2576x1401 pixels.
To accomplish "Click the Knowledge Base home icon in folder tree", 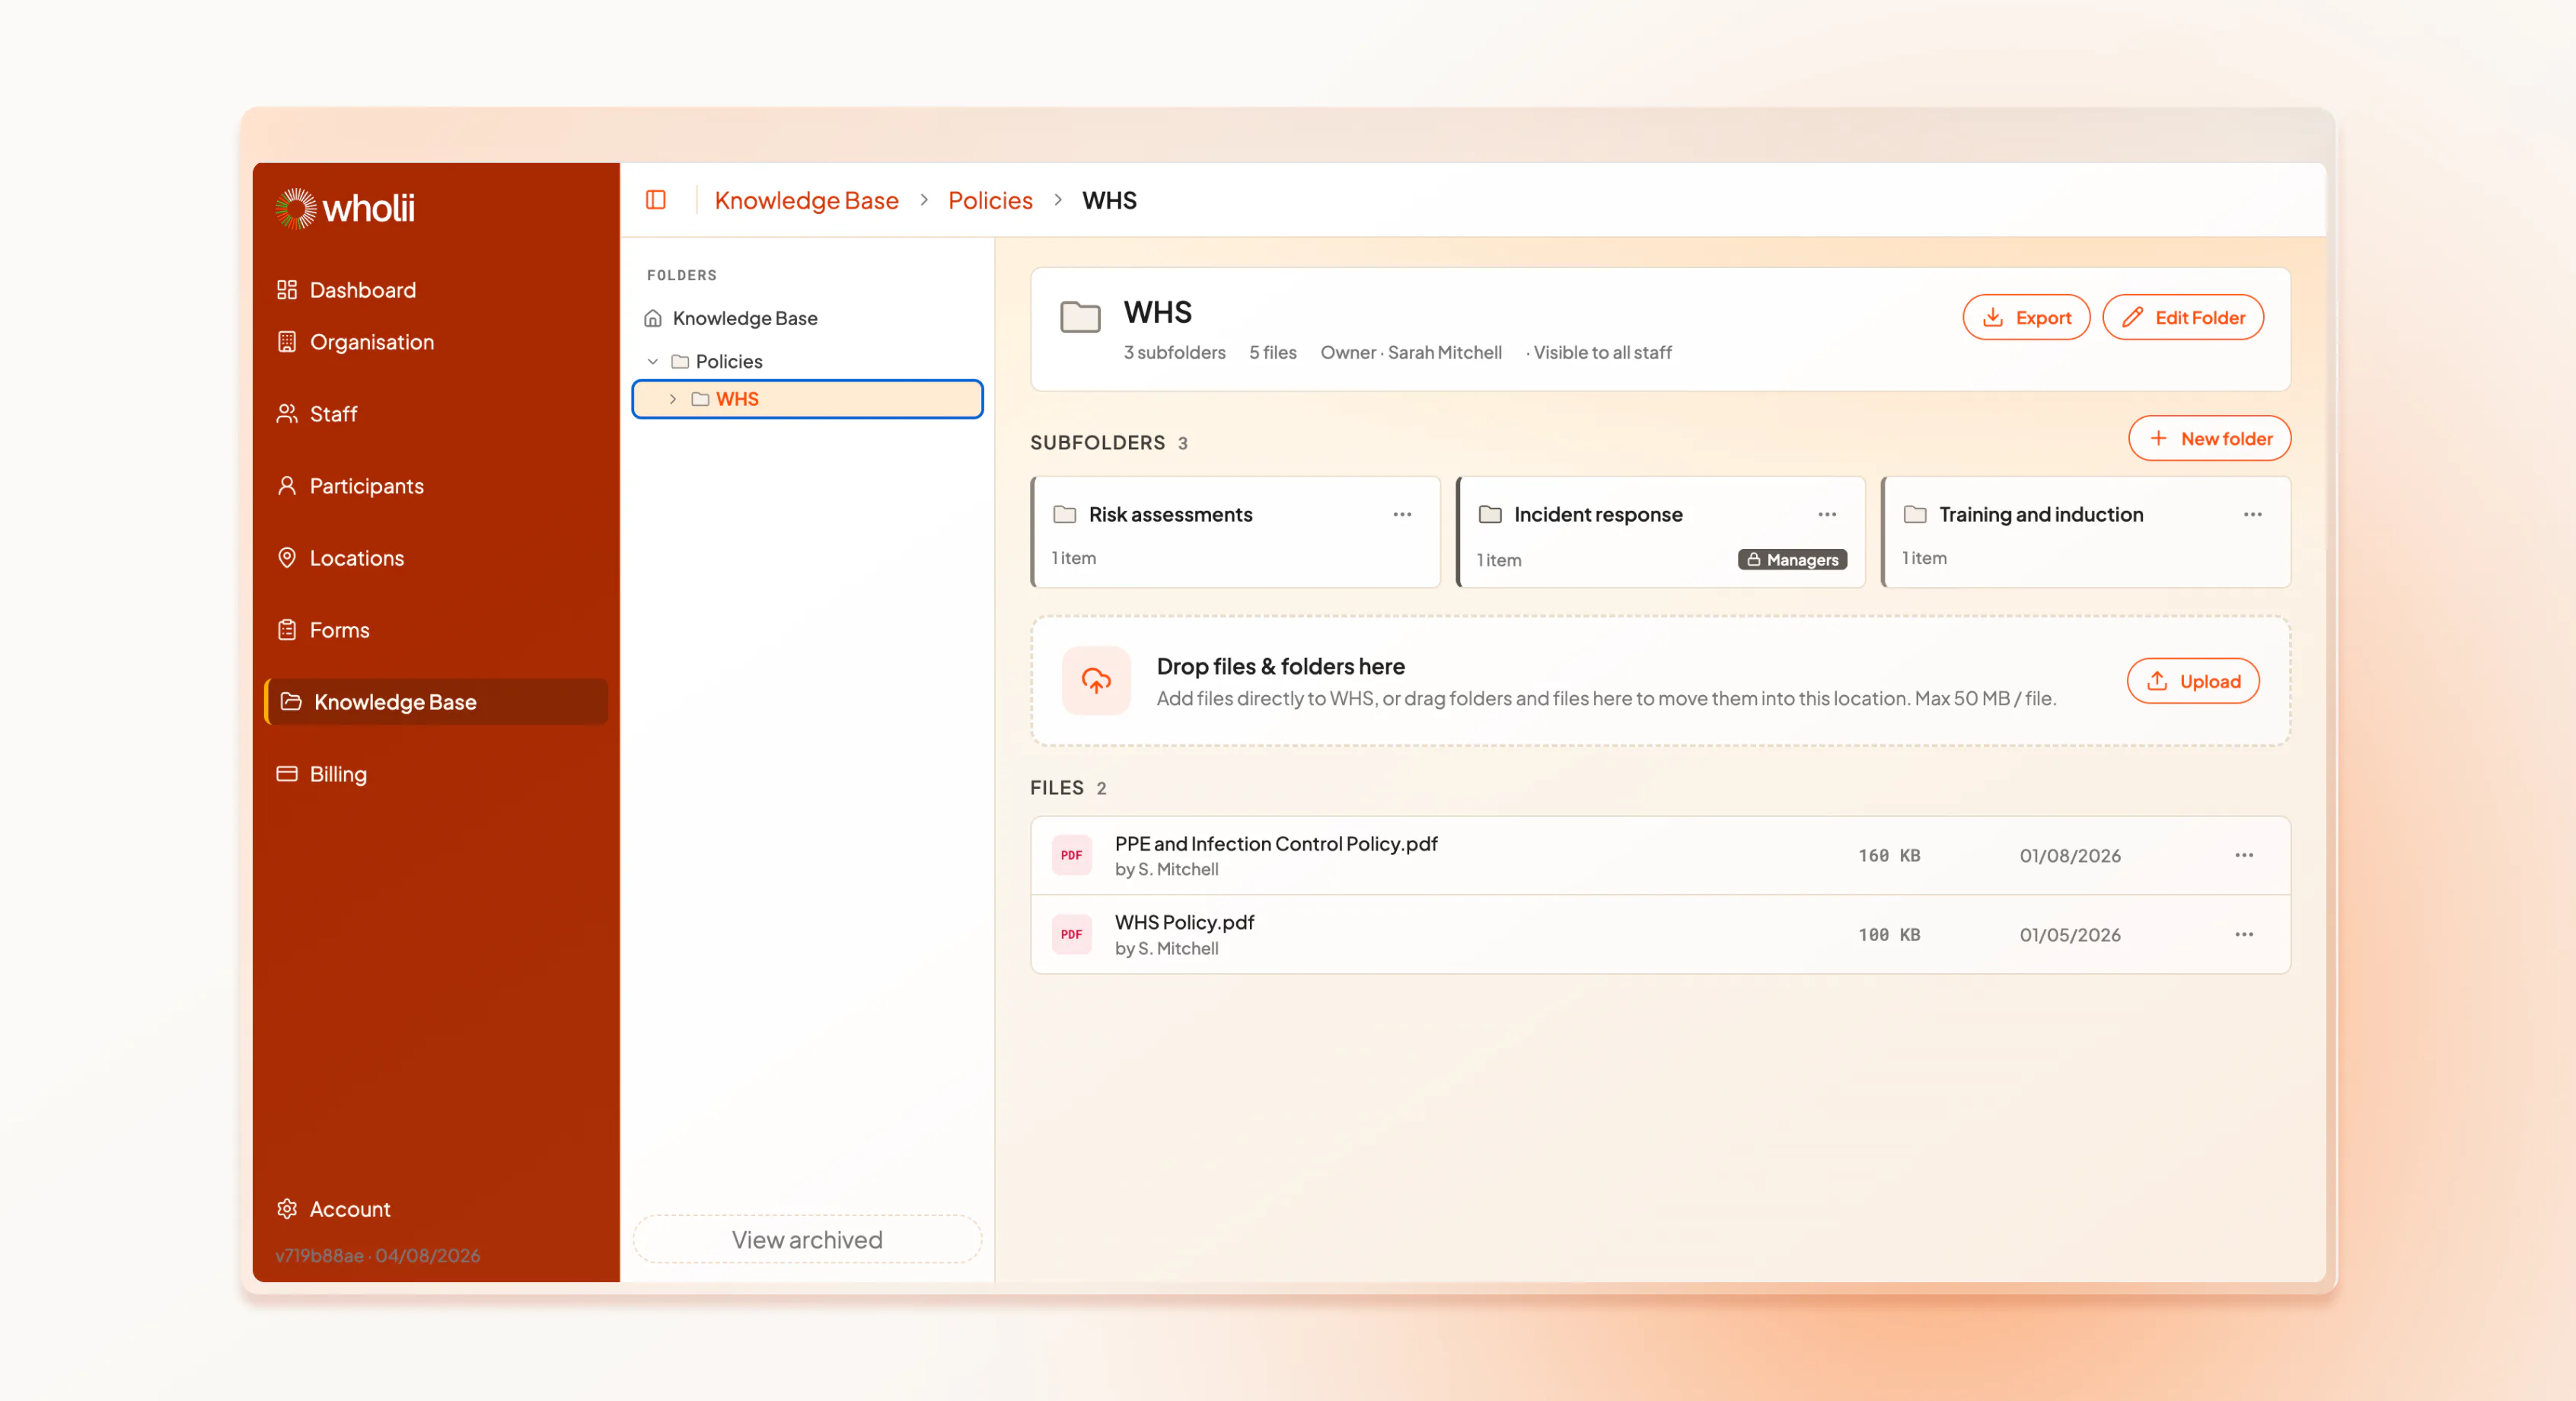I will 653,318.
